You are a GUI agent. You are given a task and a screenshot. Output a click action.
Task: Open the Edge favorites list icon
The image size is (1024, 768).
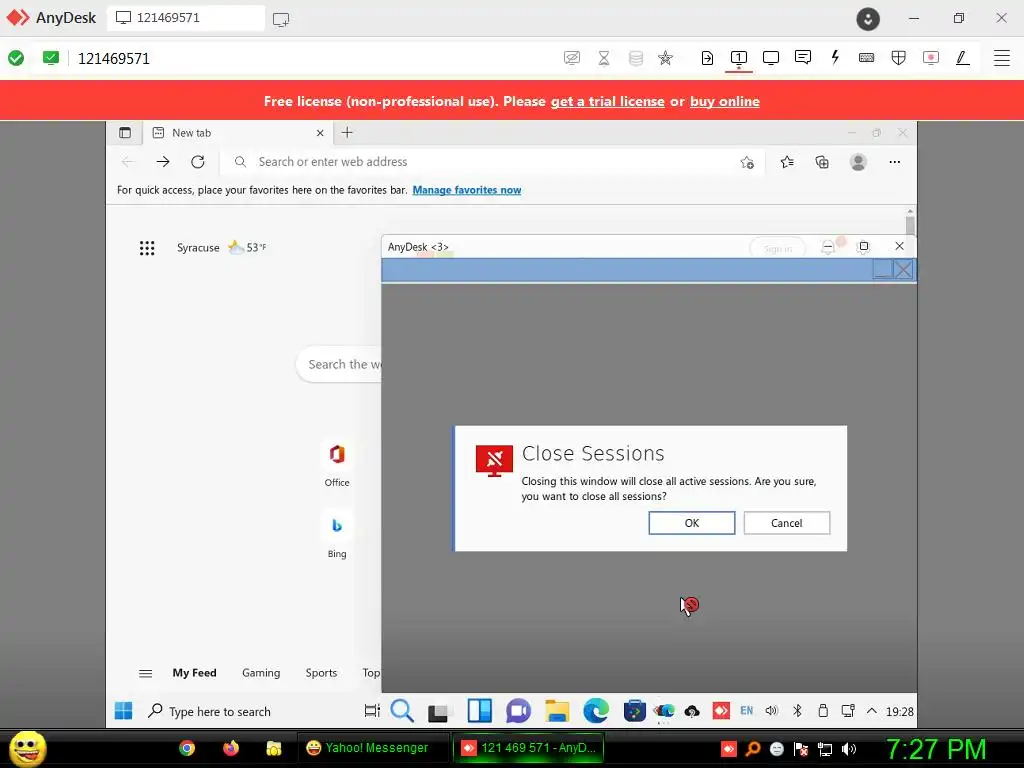787,161
